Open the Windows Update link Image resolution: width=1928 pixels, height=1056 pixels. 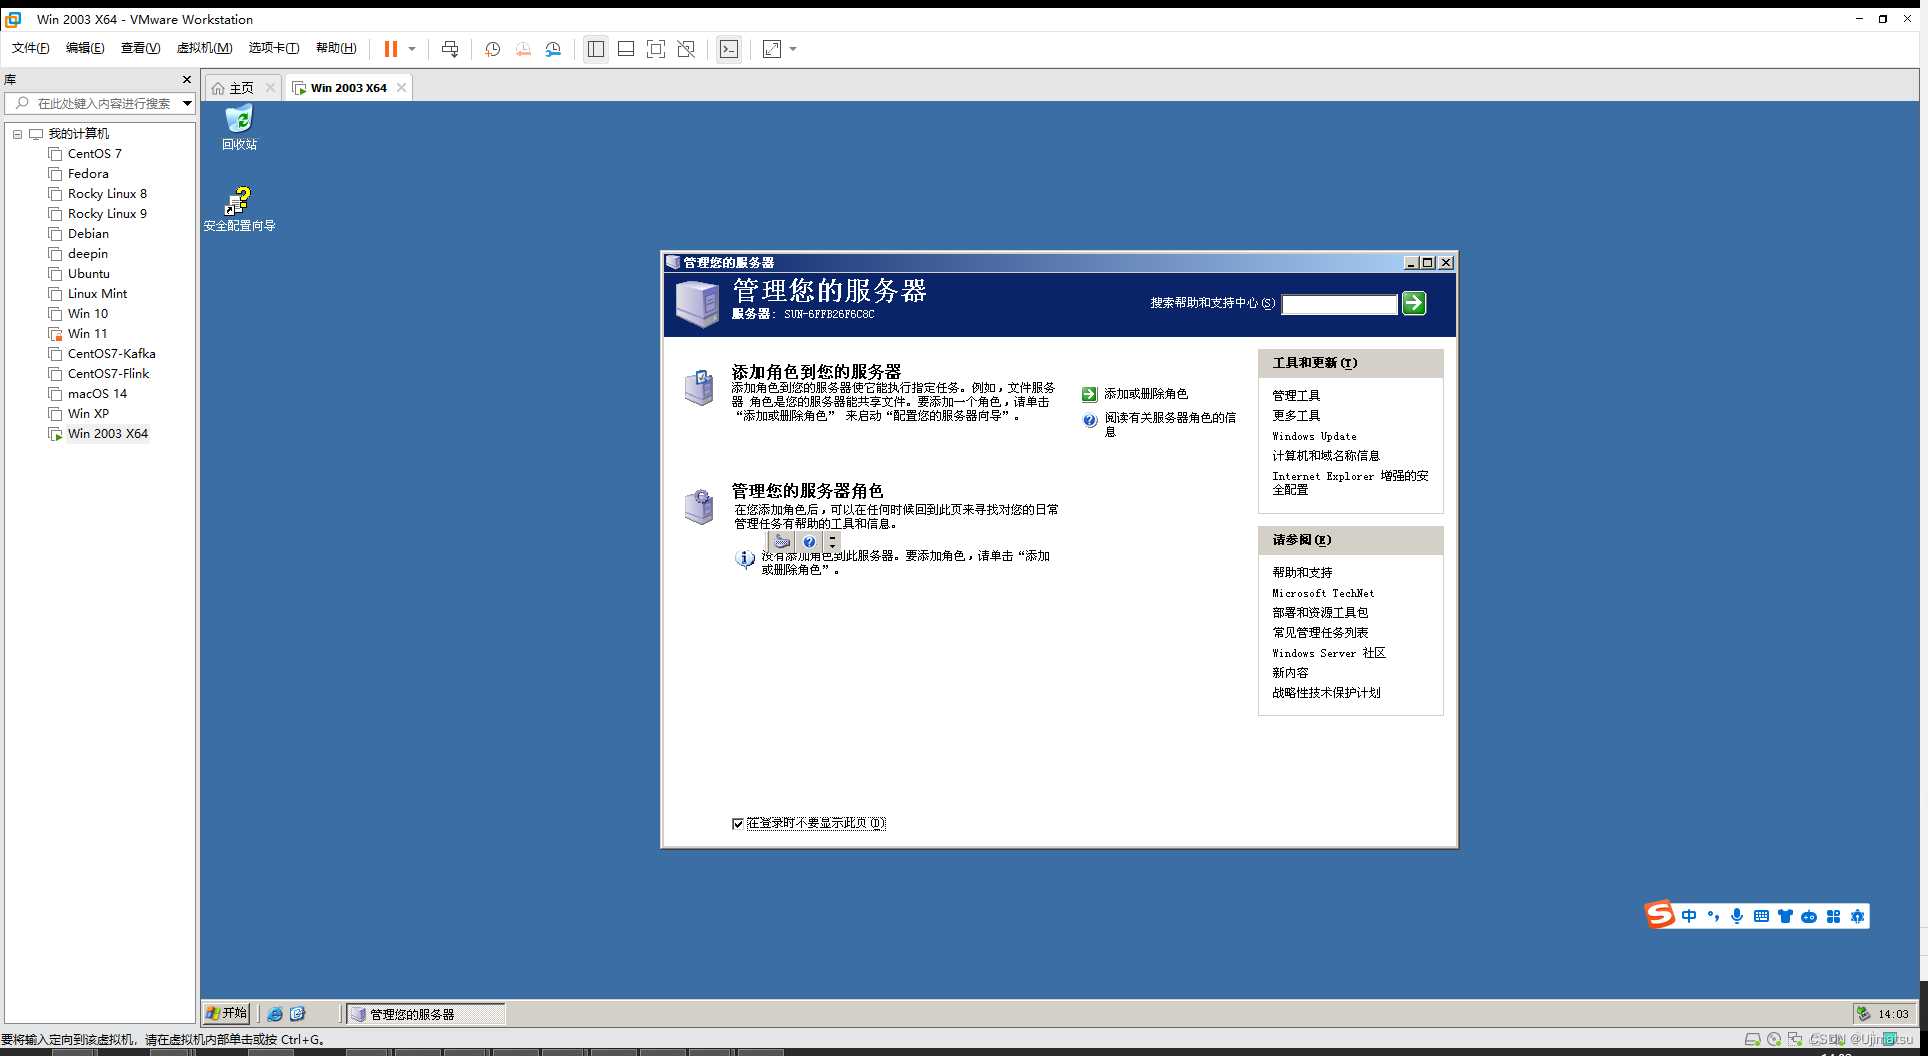coord(1314,436)
